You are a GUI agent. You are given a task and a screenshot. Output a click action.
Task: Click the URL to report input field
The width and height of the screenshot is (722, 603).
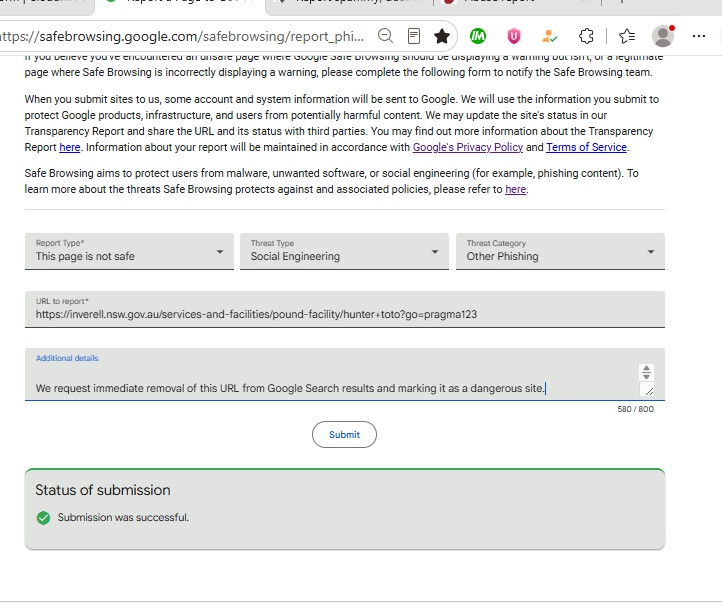tap(345, 309)
